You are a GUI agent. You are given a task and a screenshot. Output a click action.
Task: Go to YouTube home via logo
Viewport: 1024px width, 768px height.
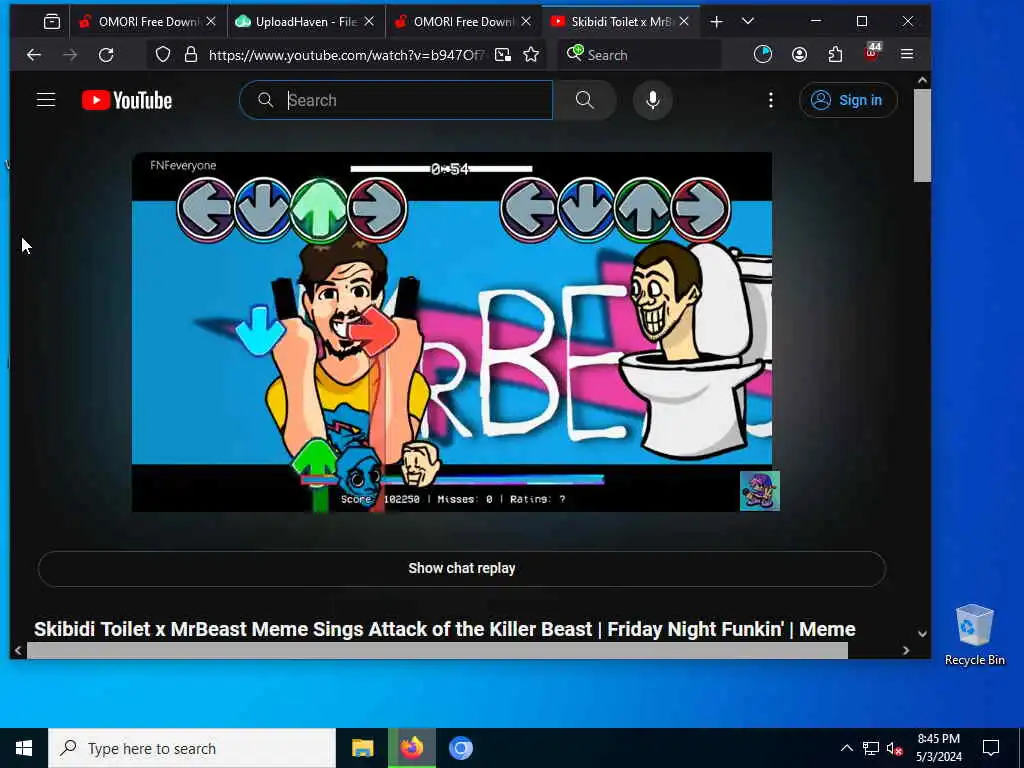point(127,101)
